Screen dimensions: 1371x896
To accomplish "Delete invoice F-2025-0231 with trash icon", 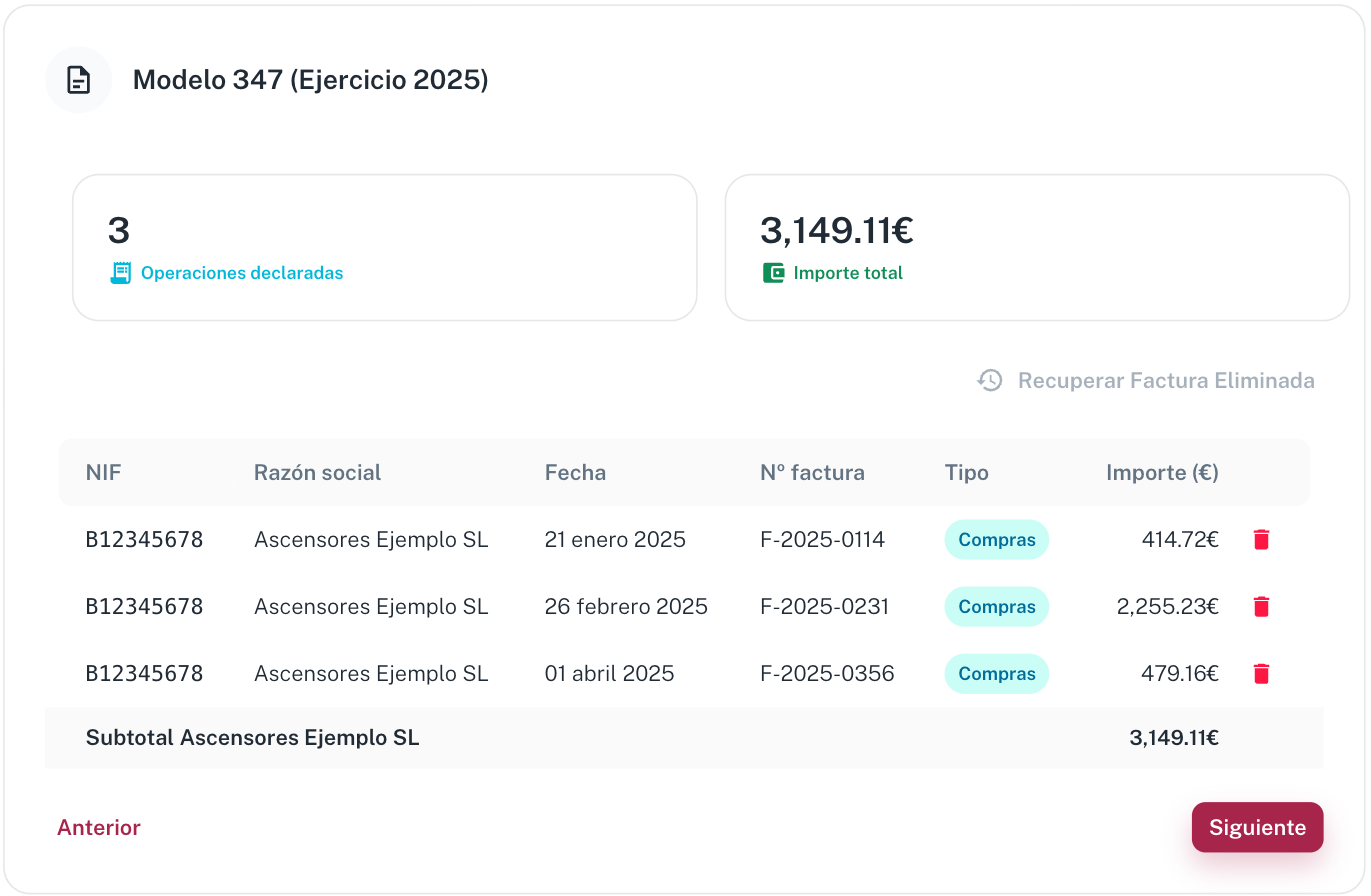I will 1261,607.
